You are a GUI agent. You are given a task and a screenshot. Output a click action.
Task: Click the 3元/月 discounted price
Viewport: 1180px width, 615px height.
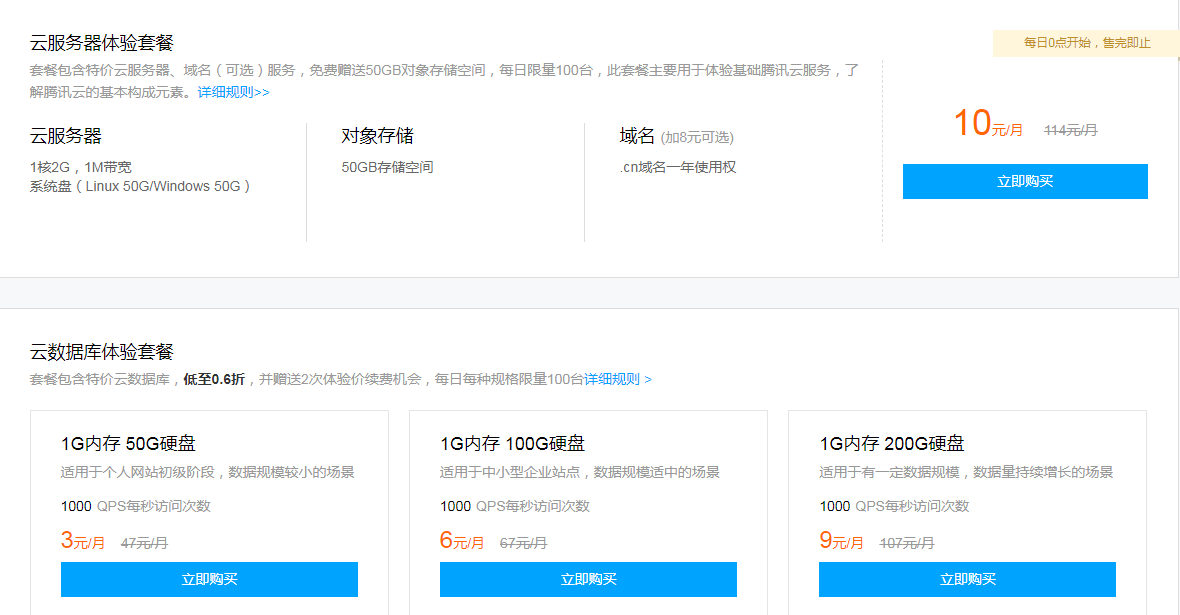(83, 542)
